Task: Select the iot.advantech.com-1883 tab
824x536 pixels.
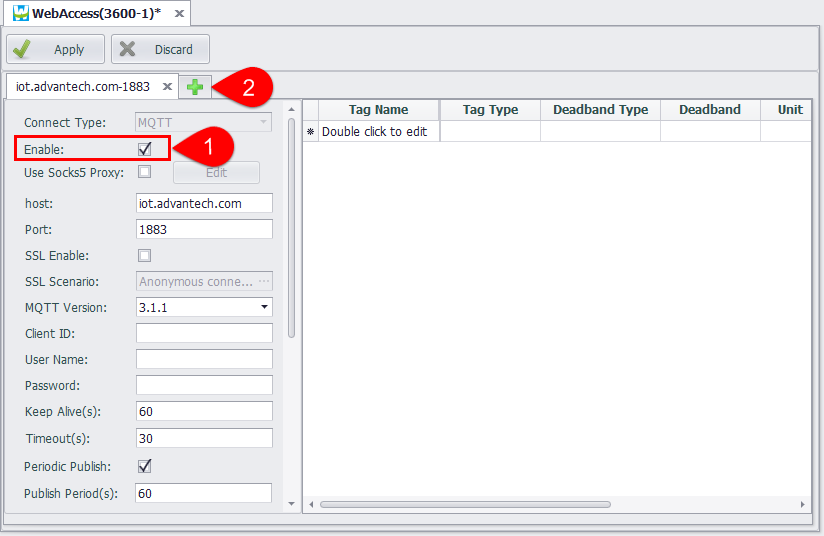Action: coord(83,87)
